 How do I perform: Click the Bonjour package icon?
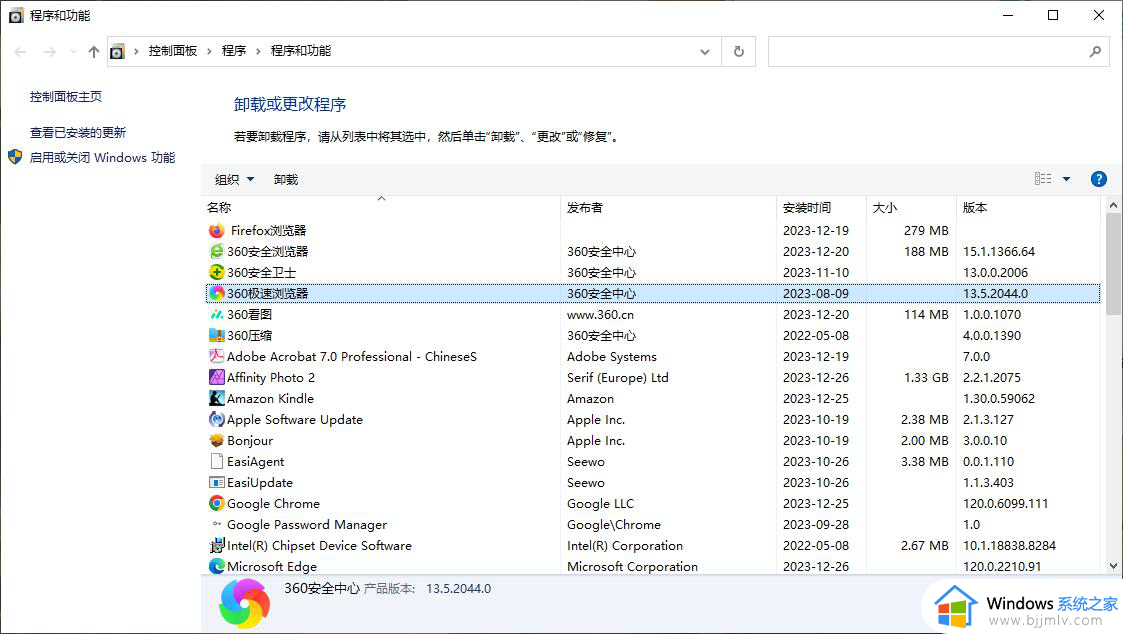click(216, 441)
